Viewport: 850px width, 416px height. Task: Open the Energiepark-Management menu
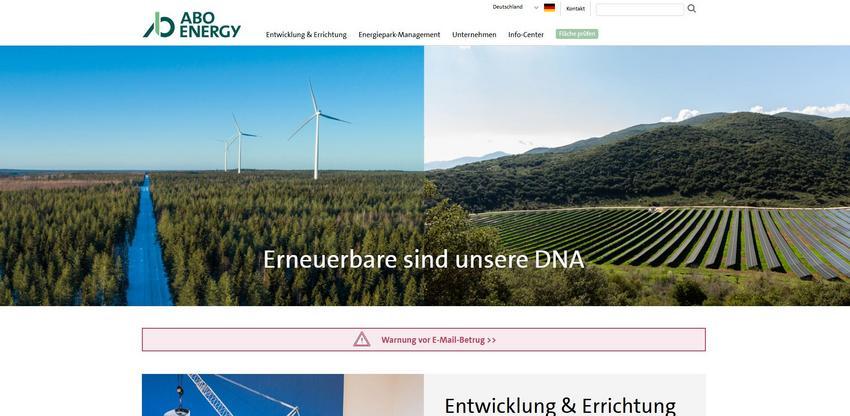[x=399, y=35]
